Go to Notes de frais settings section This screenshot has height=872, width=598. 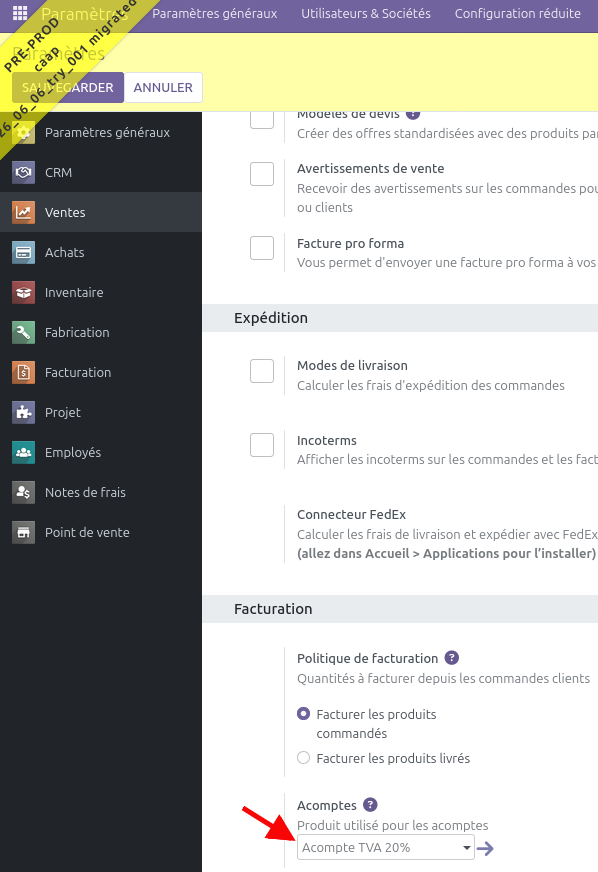[x=101, y=493]
